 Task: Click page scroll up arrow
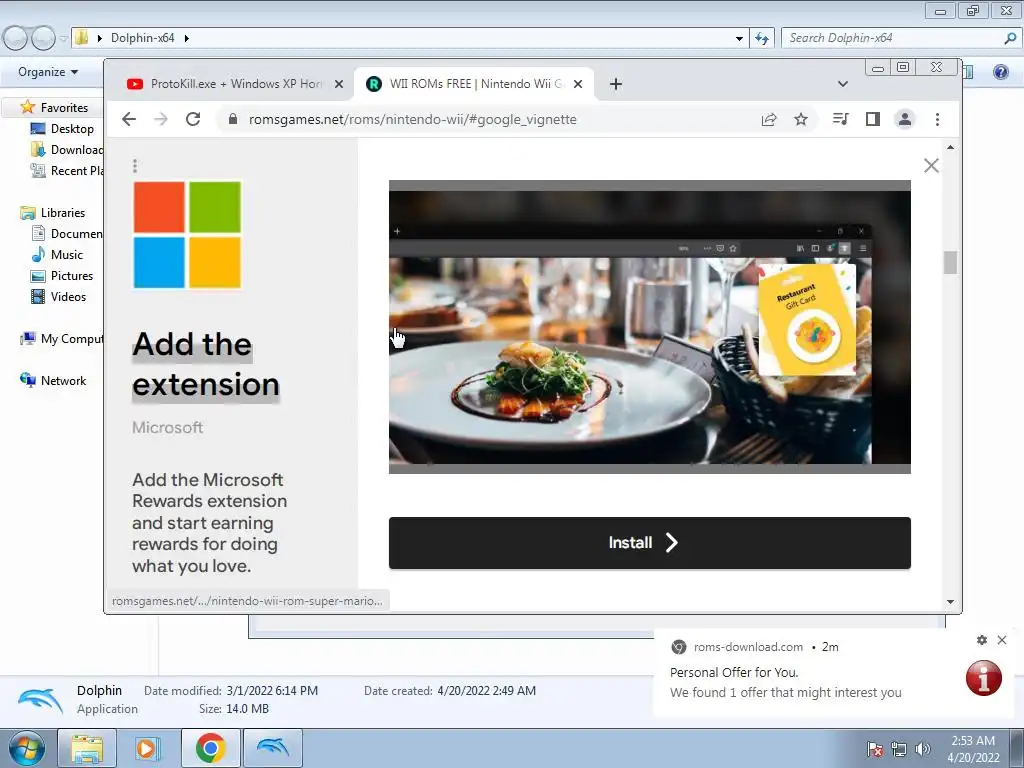pyautogui.click(x=950, y=148)
